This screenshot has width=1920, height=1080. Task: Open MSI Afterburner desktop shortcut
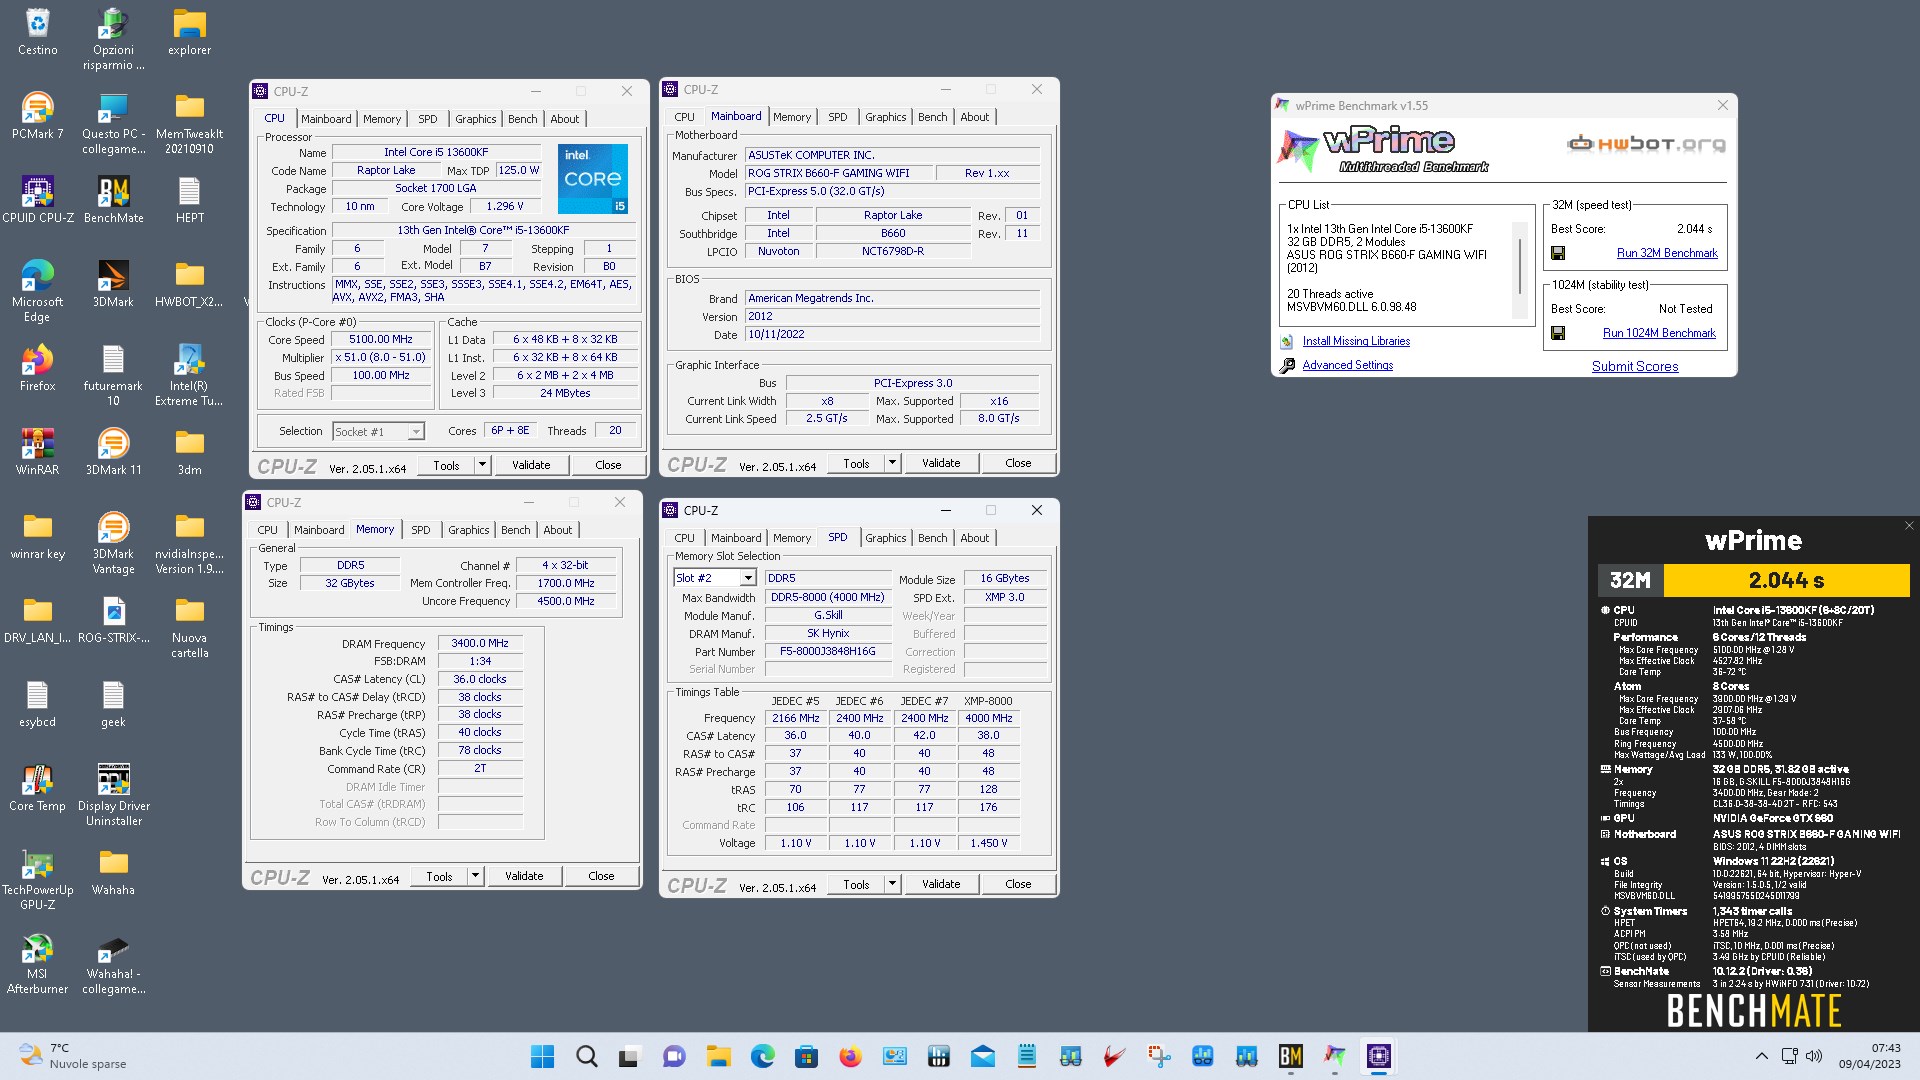(37, 963)
